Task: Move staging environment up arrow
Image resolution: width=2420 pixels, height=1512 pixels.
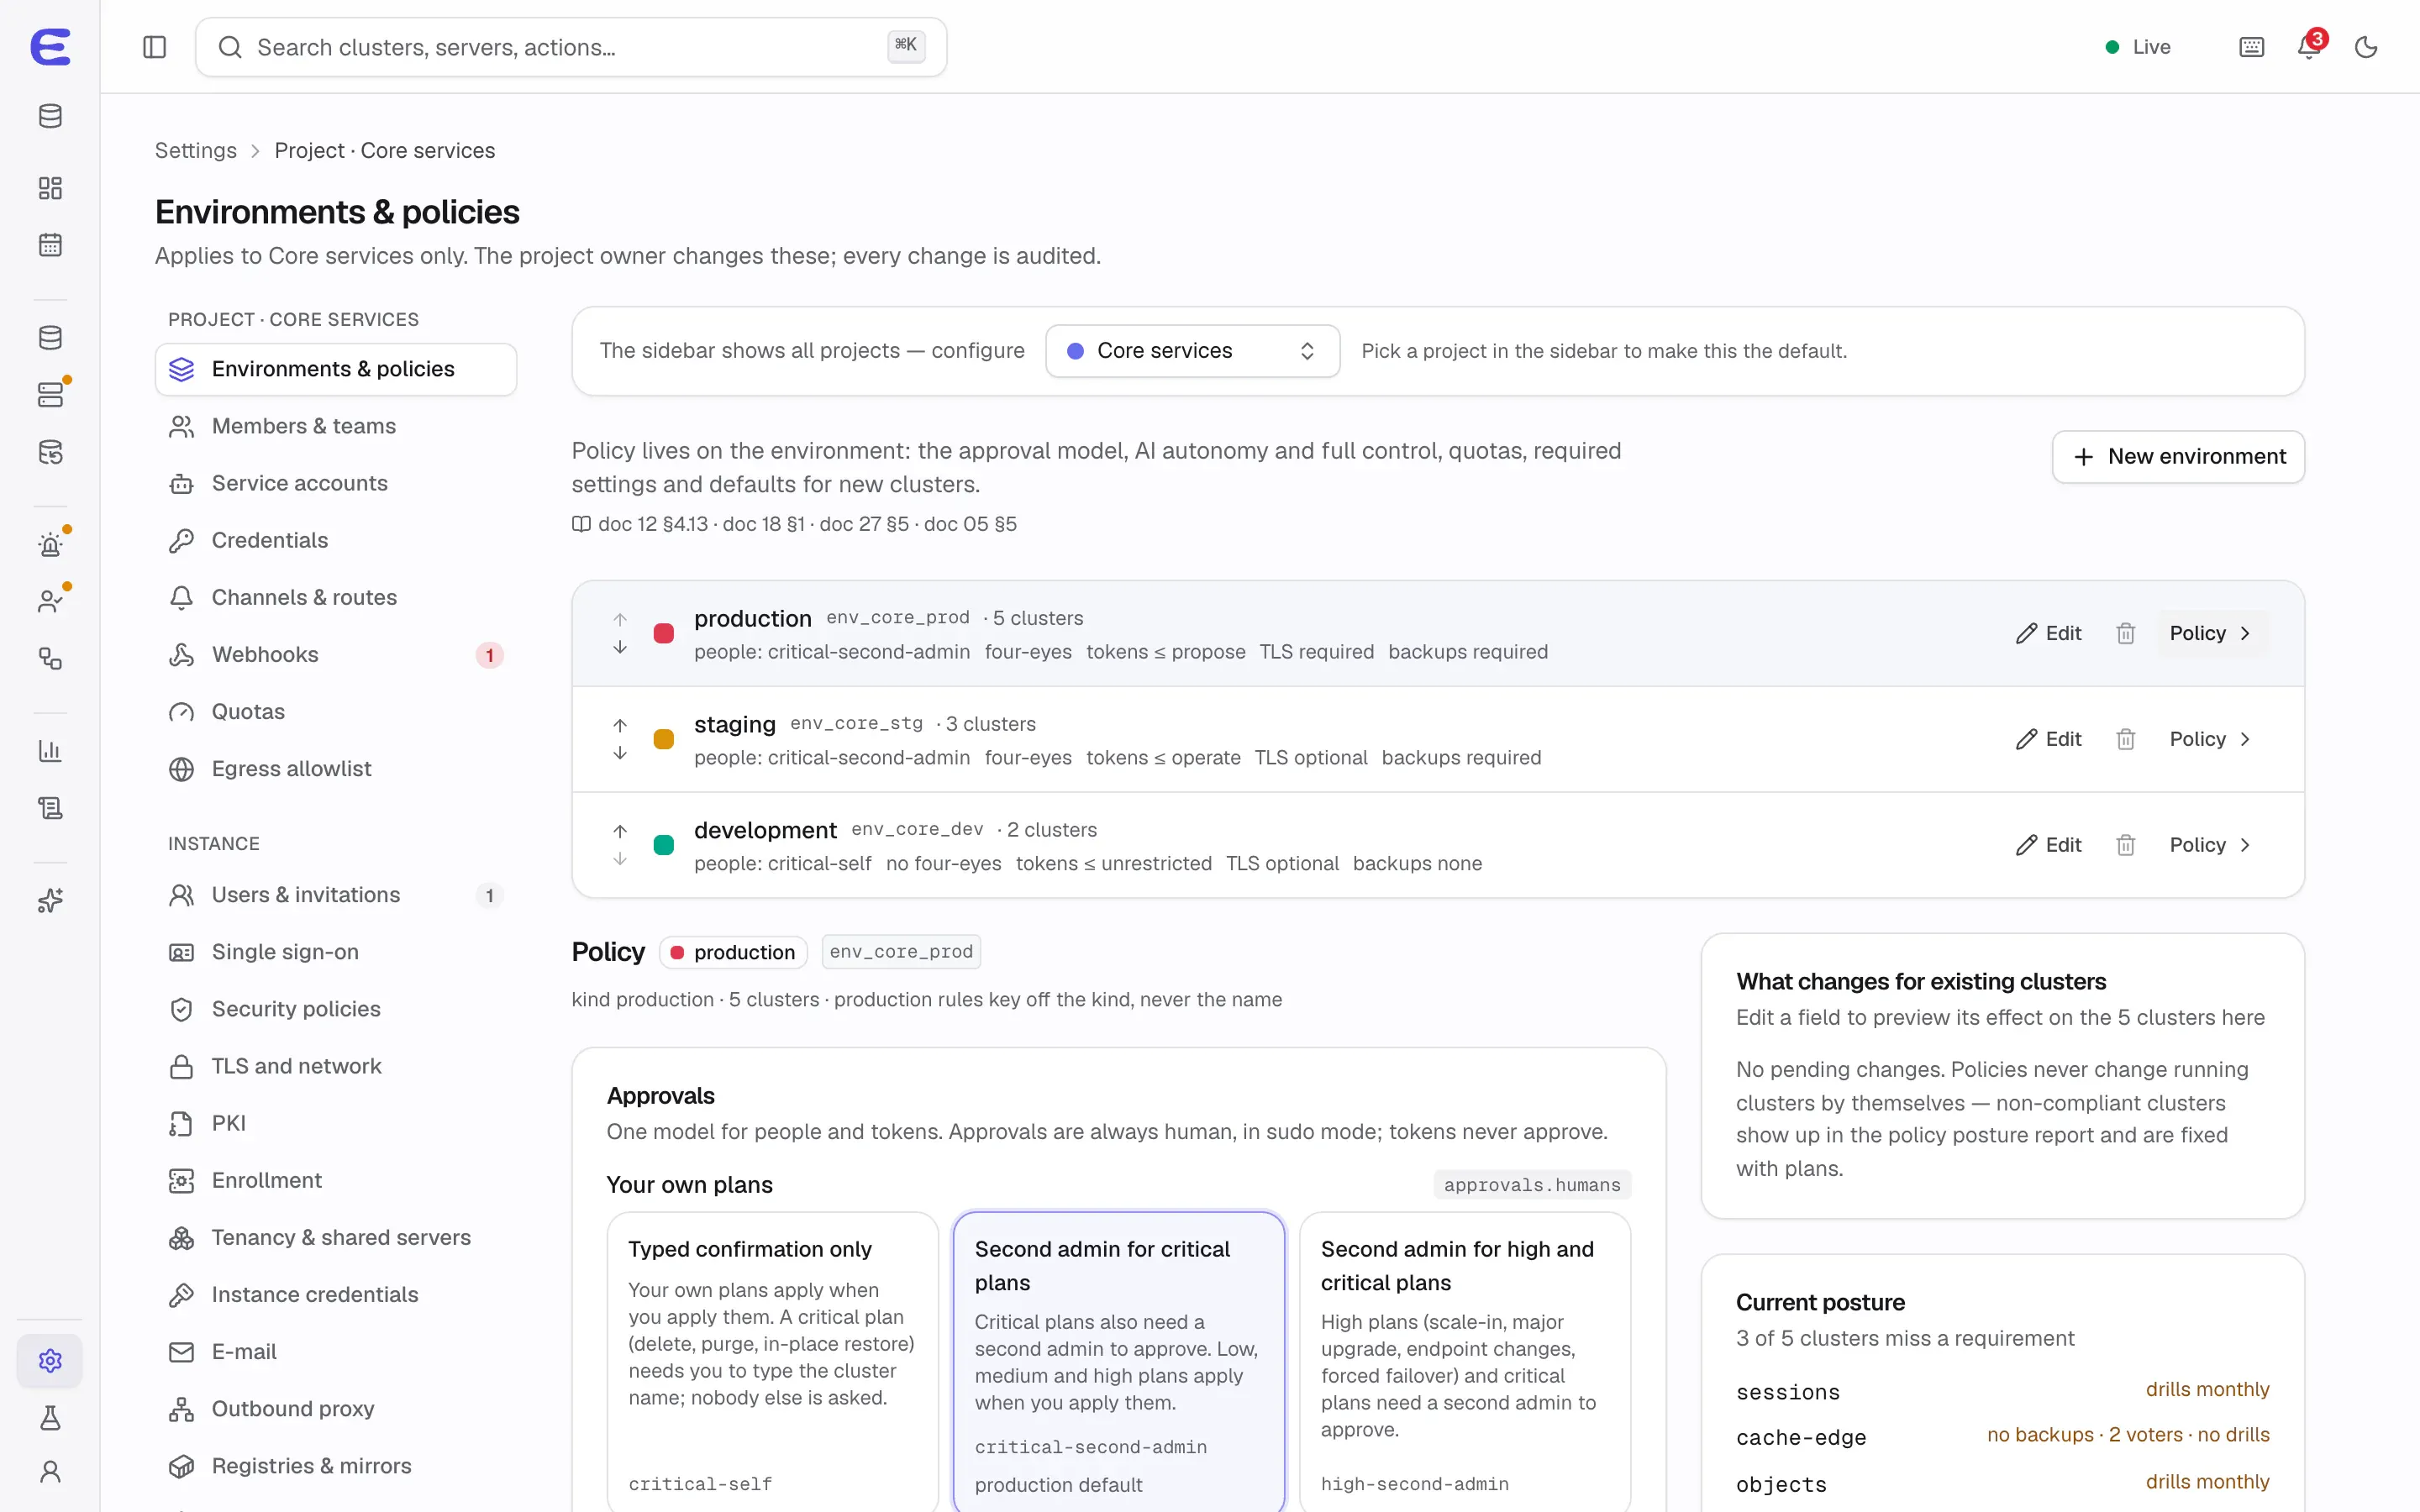Action: pyautogui.click(x=620, y=725)
